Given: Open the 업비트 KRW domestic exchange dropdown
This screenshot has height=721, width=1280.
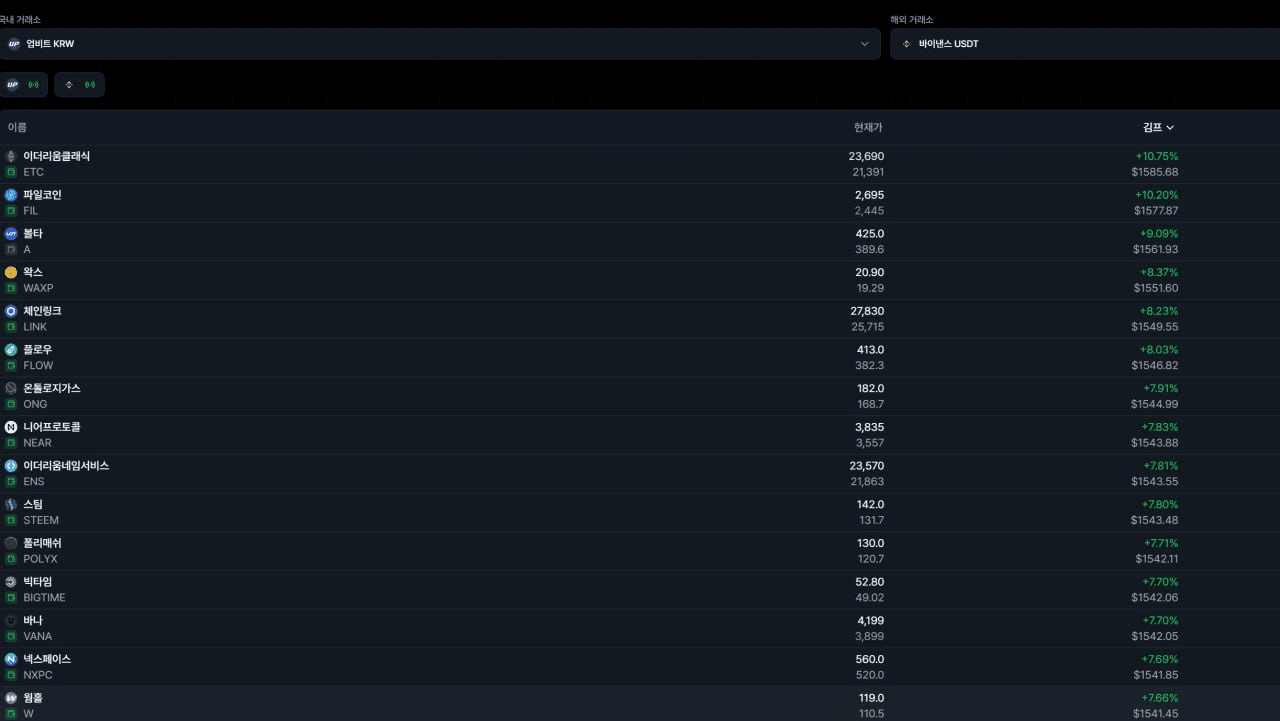Looking at the screenshot, I should point(440,44).
